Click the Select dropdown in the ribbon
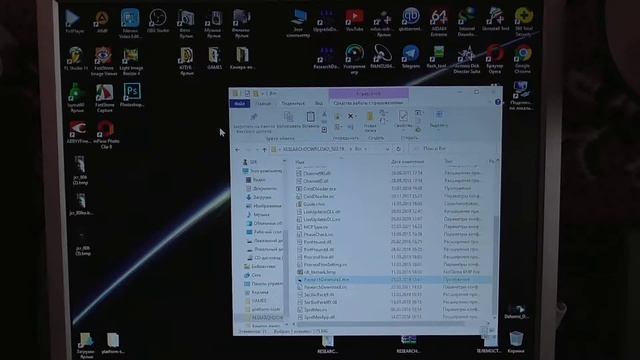 tap(439, 120)
